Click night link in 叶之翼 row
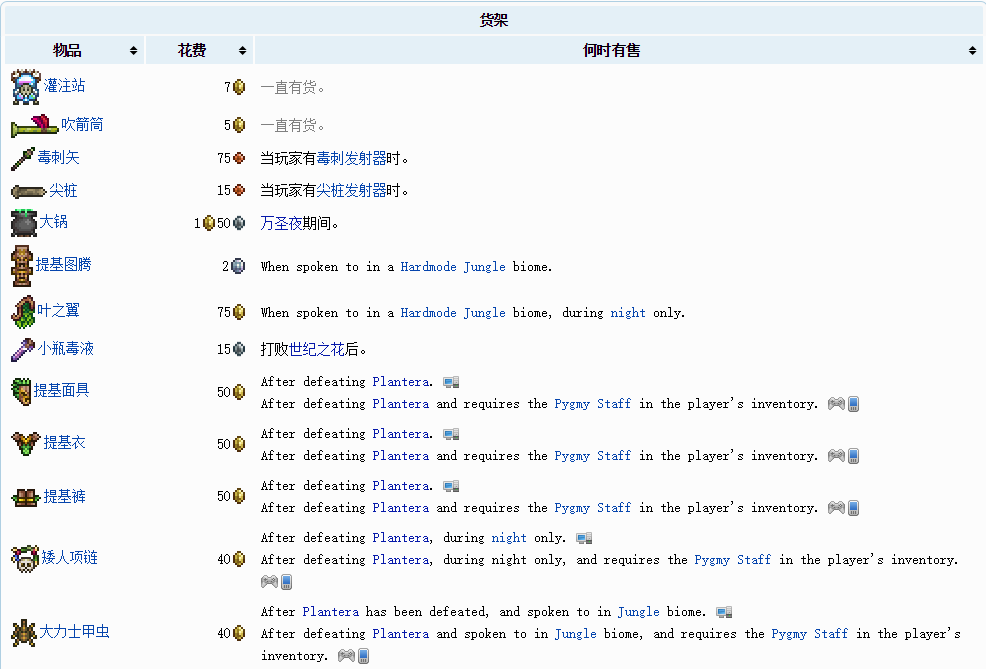The height and width of the screenshot is (669, 986). point(628,312)
